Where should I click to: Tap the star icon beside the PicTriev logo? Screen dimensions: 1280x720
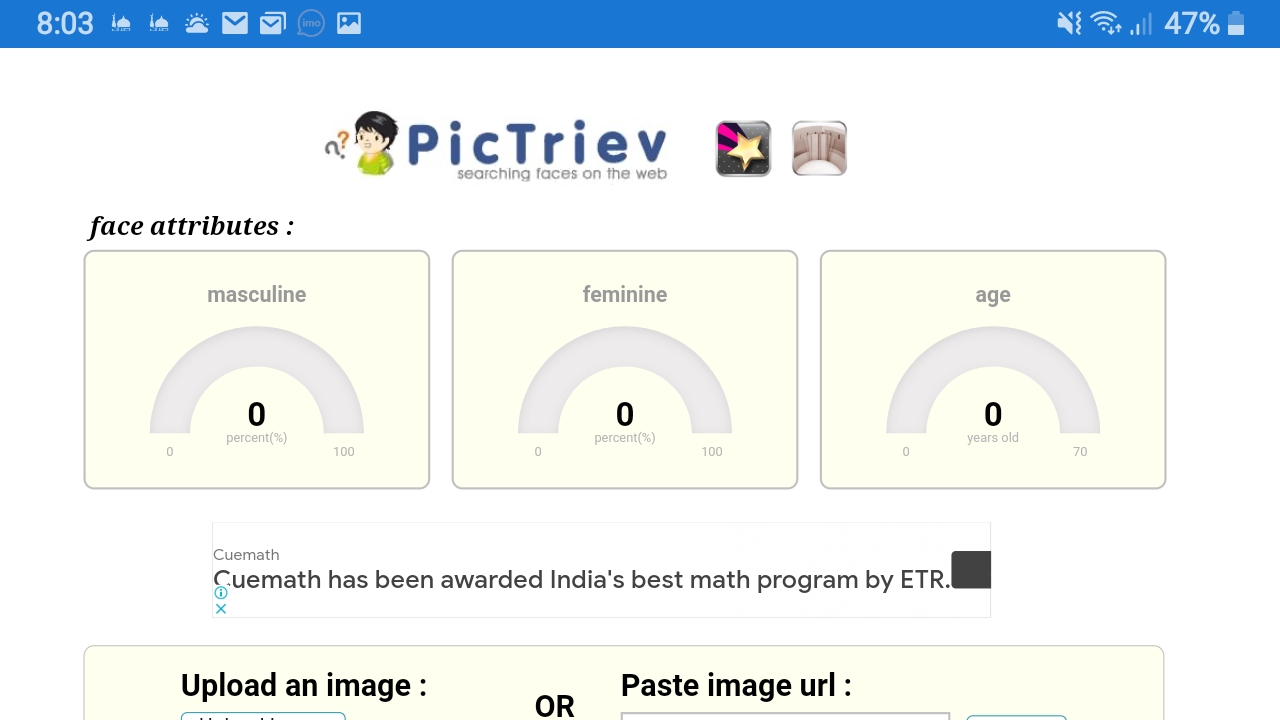pos(743,148)
